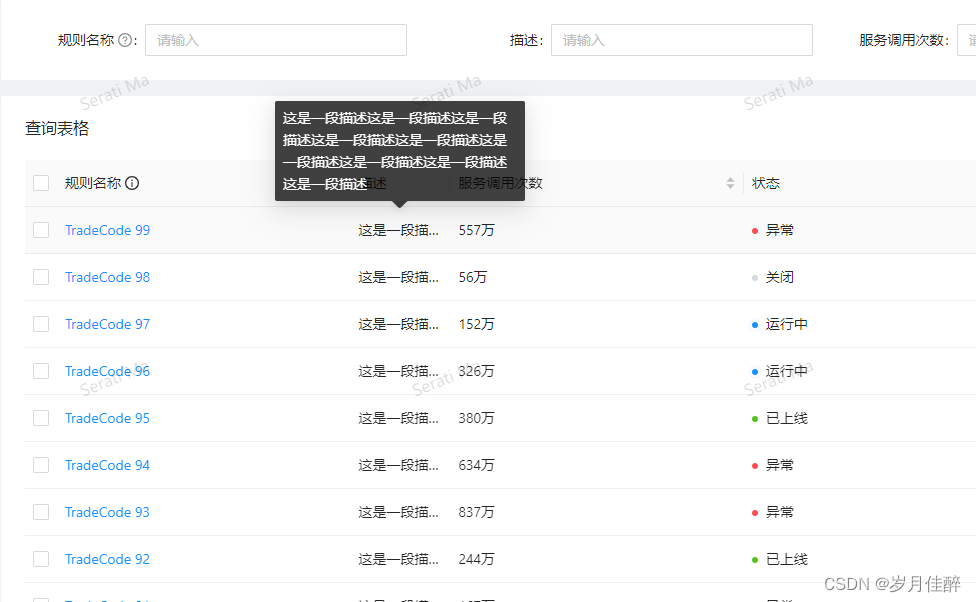This screenshot has width=976, height=602.
Task: Click truncated description in TradeCode 95 row
Action: [398, 418]
